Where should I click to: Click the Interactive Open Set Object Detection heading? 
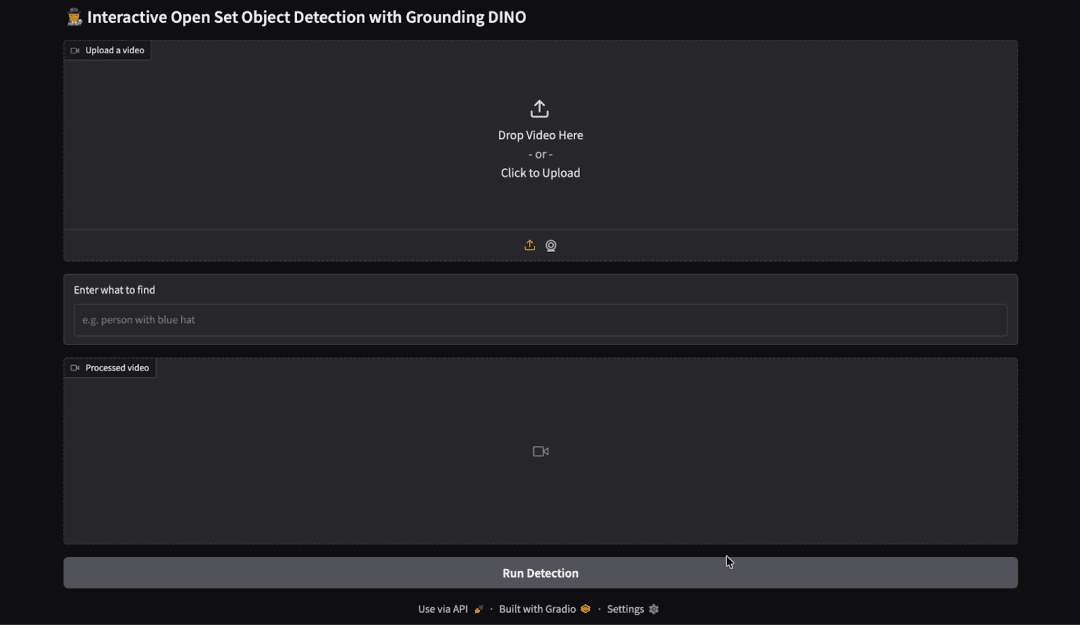306,17
